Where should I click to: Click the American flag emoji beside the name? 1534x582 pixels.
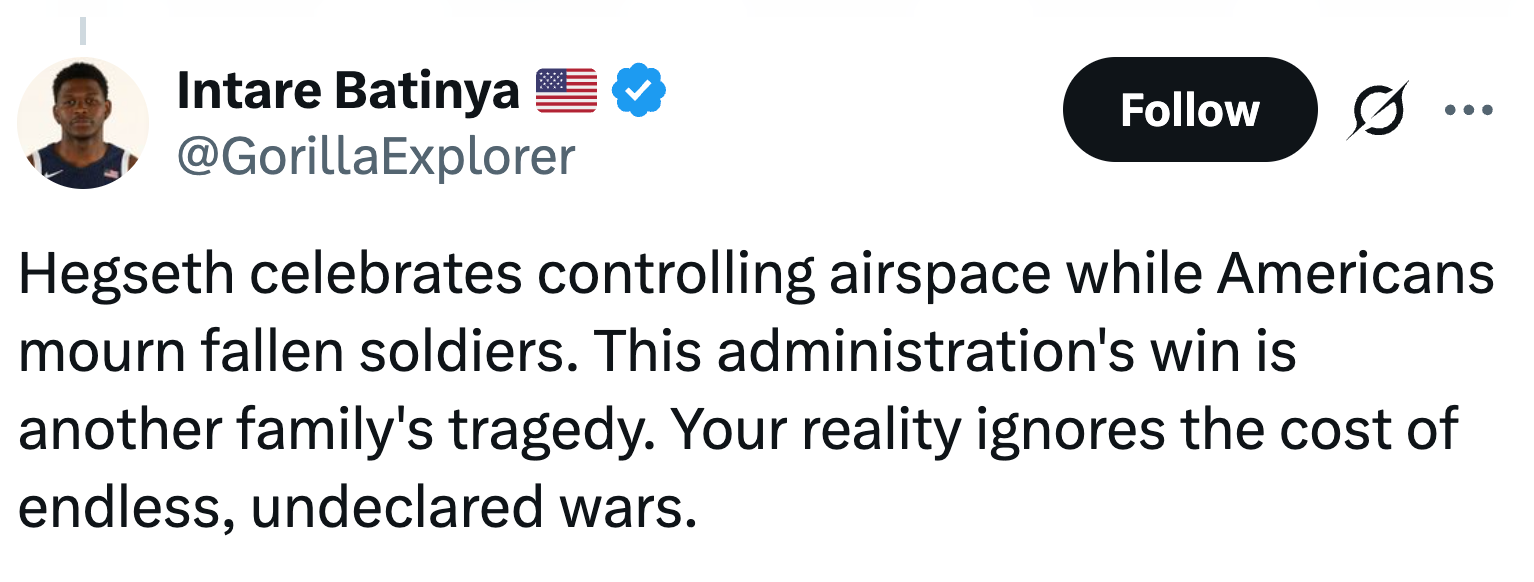tap(566, 91)
